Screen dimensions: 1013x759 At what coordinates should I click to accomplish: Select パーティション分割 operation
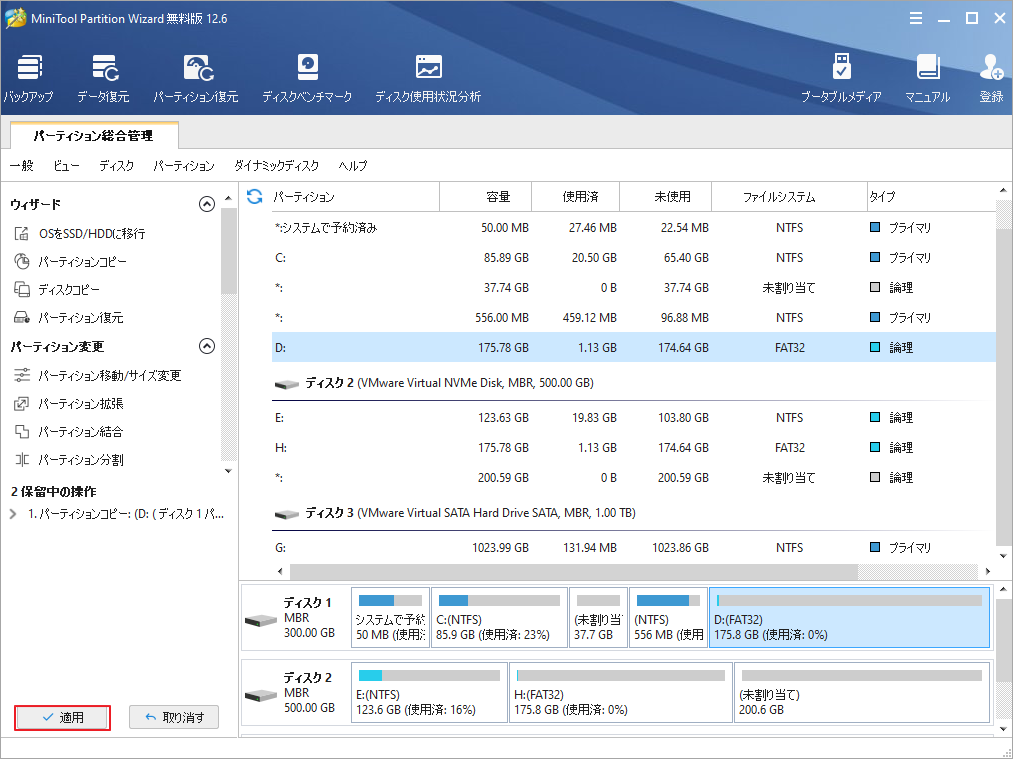[68, 460]
